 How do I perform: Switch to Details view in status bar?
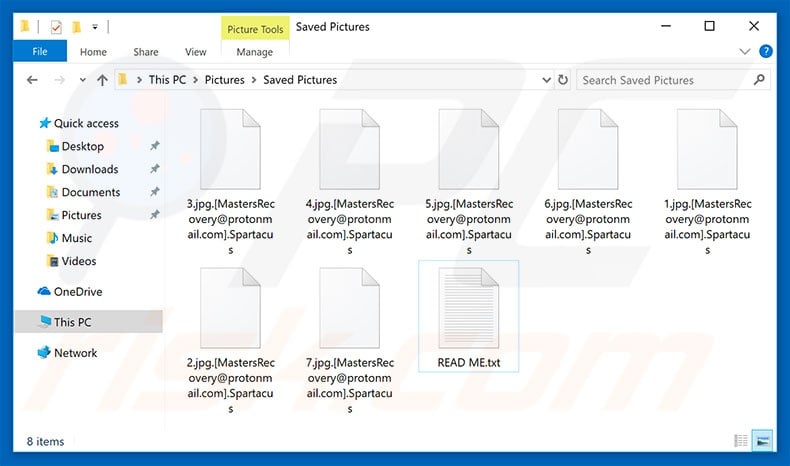(741, 441)
